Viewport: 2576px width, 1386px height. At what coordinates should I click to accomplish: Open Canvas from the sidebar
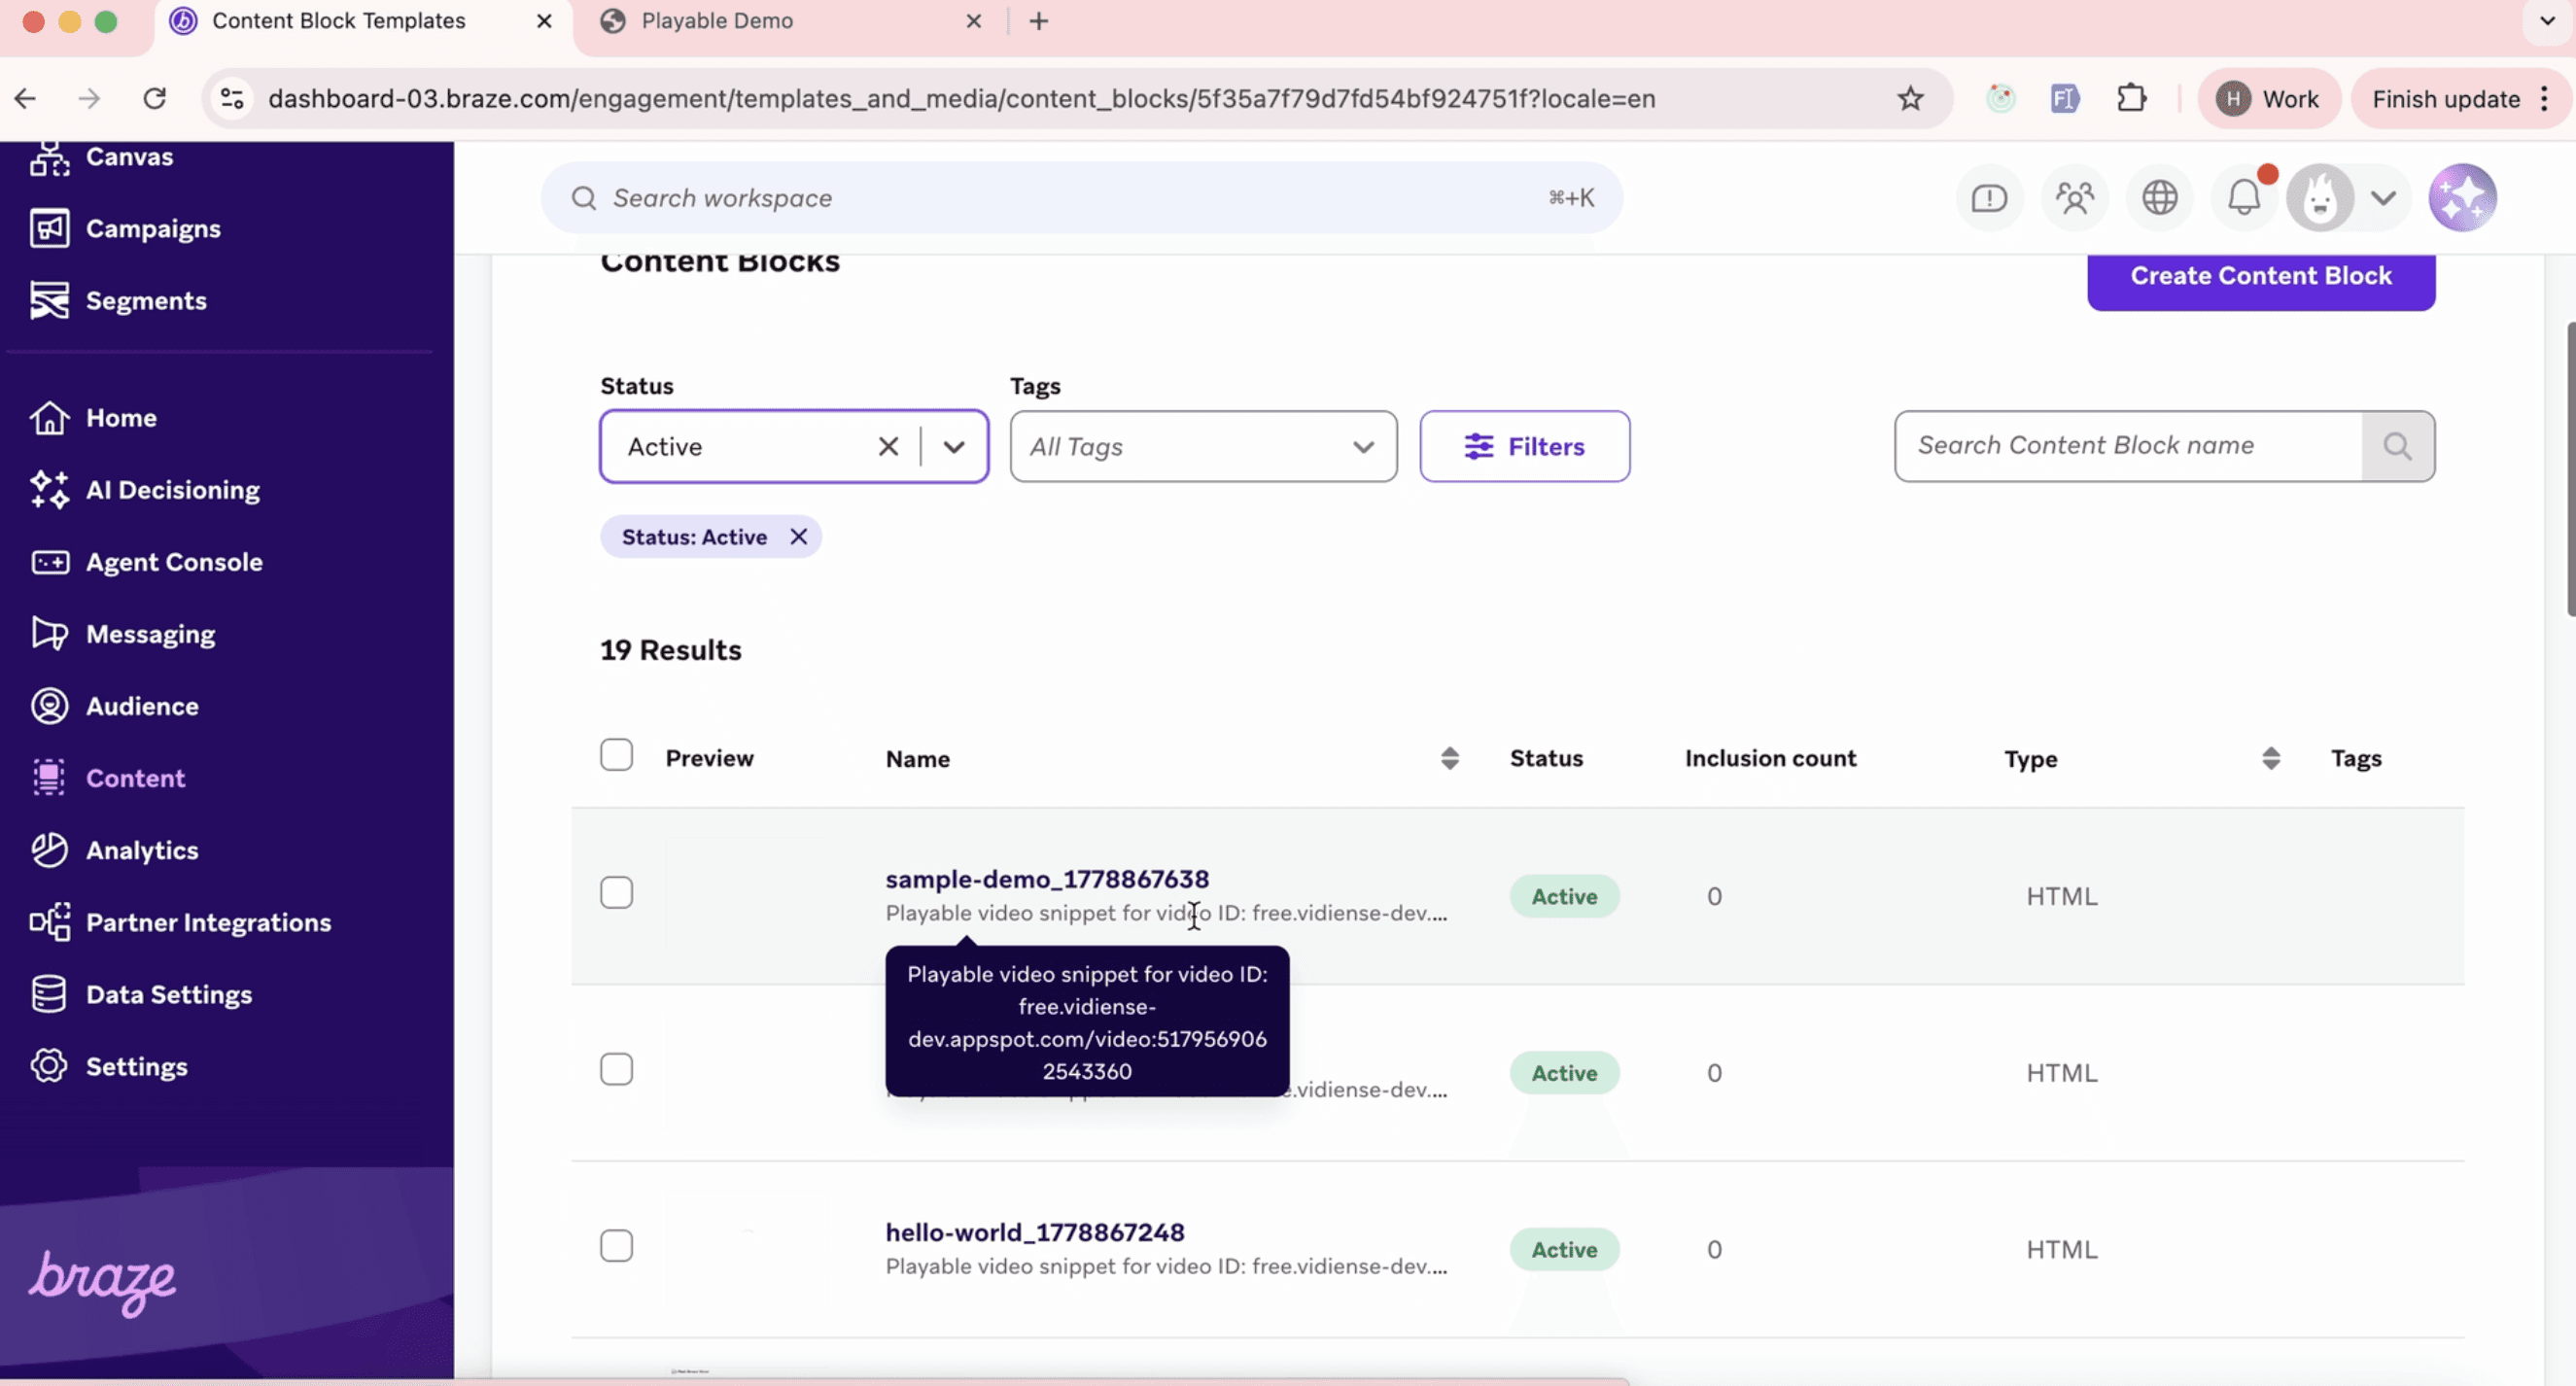tap(101, 157)
